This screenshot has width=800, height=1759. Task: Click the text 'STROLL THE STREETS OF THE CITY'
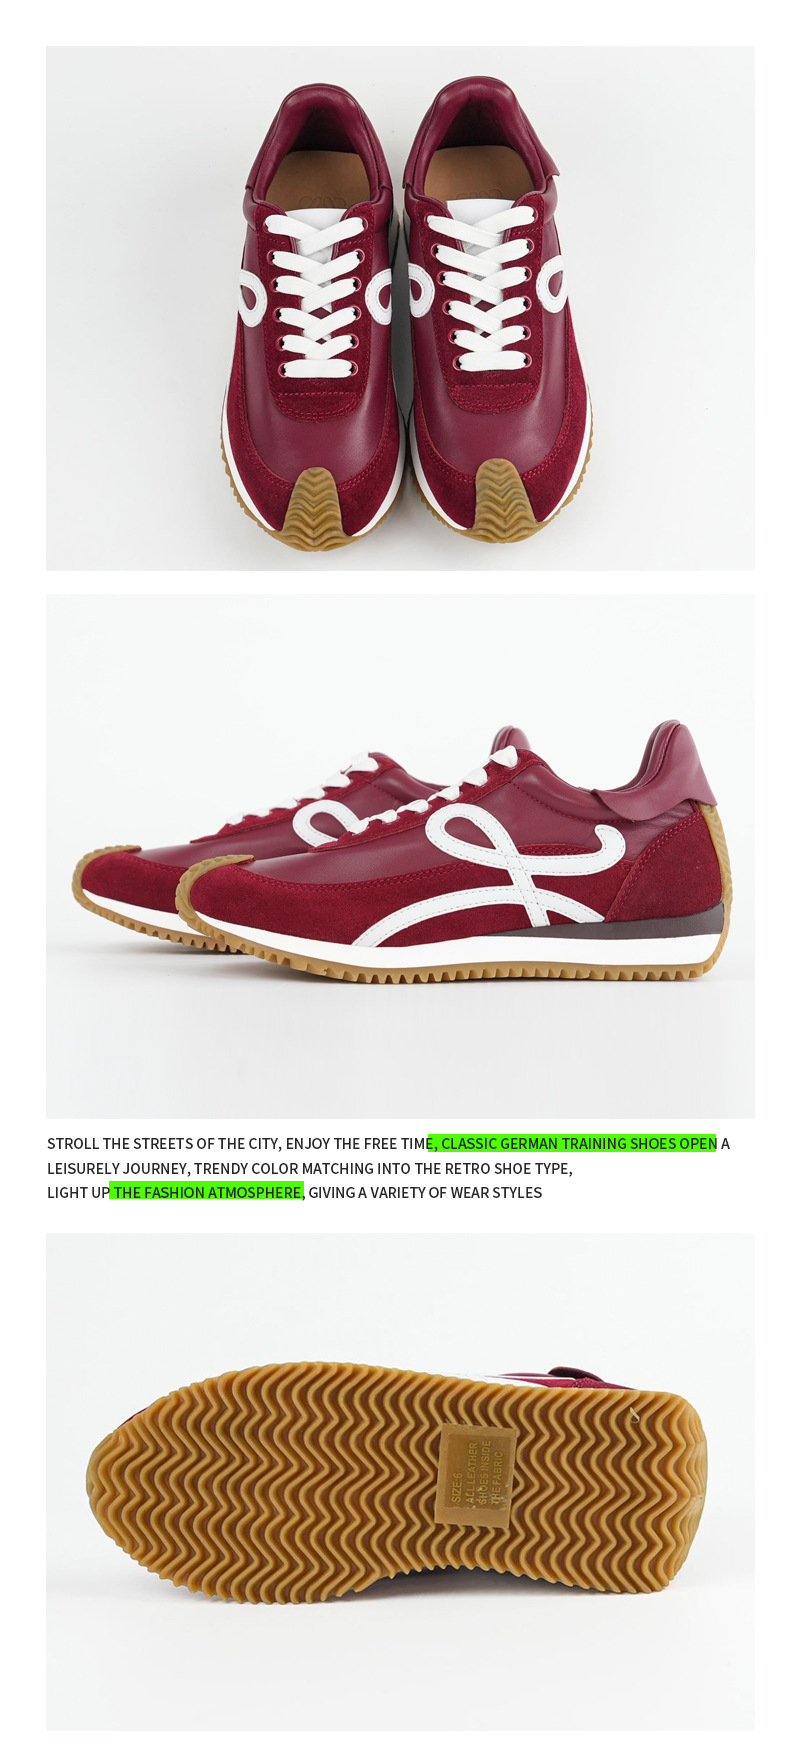coord(162,1143)
